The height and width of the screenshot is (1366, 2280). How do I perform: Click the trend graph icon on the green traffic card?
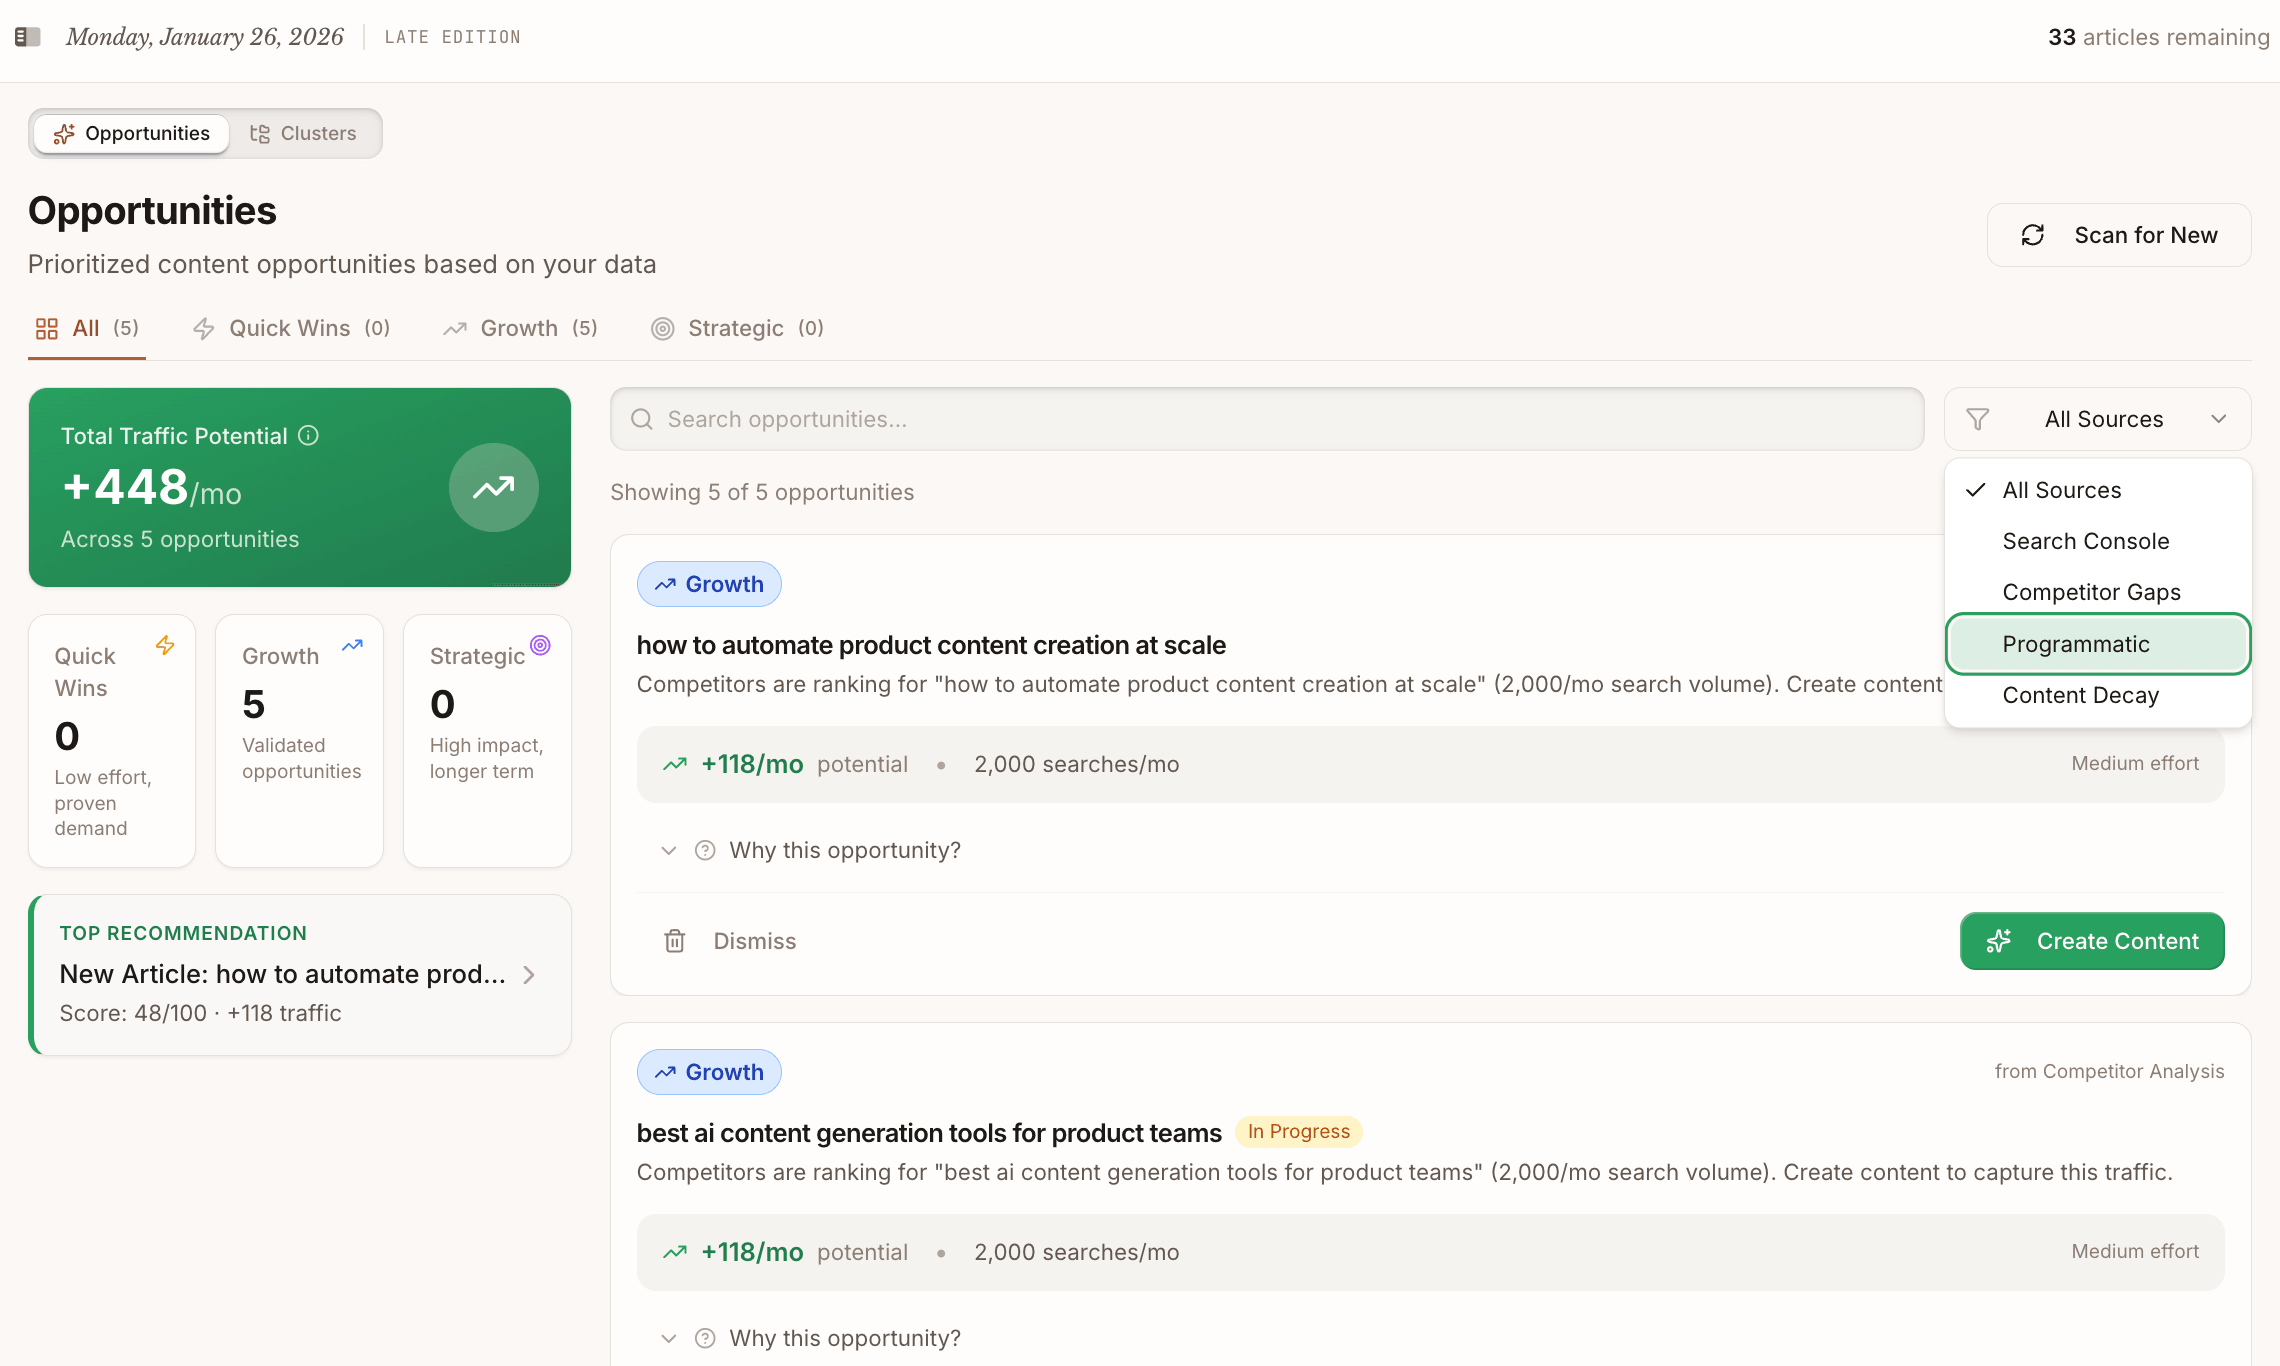coord(493,487)
